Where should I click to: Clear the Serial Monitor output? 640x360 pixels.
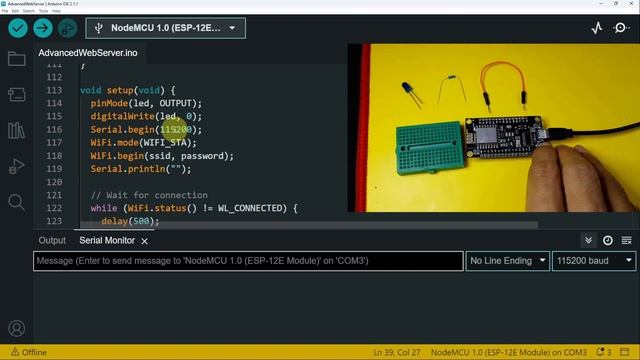[627, 240]
